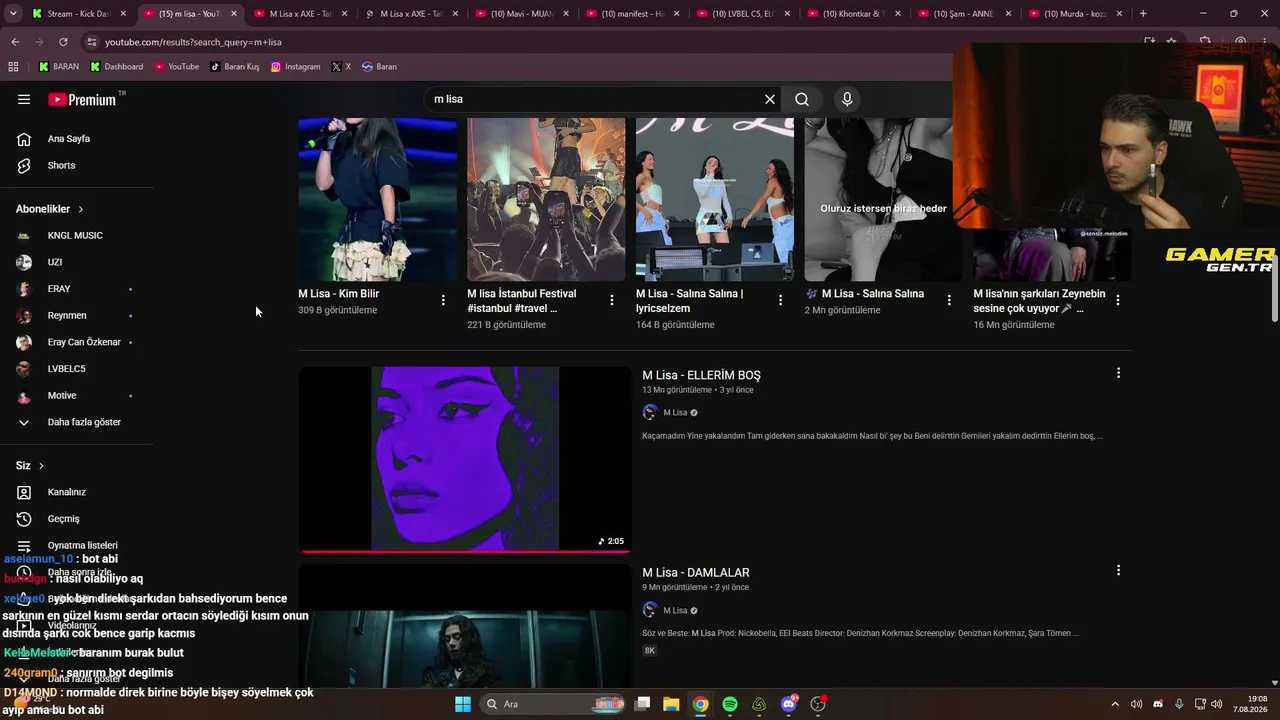Go to the YouTube Premium home logo
Image resolution: width=1280 pixels, height=720 pixels.
(x=82, y=99)
